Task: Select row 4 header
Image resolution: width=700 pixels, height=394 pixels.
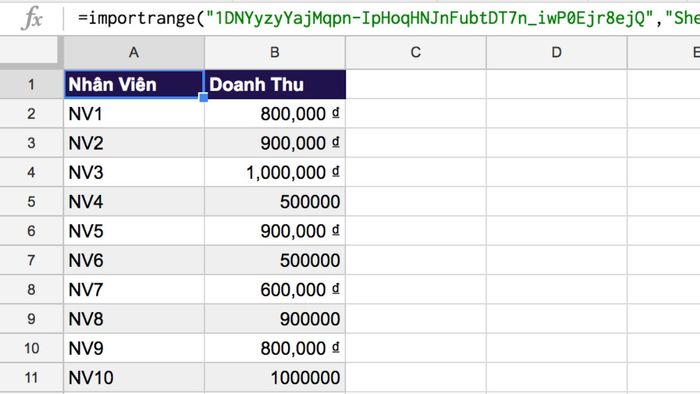Action: (31, 172)
